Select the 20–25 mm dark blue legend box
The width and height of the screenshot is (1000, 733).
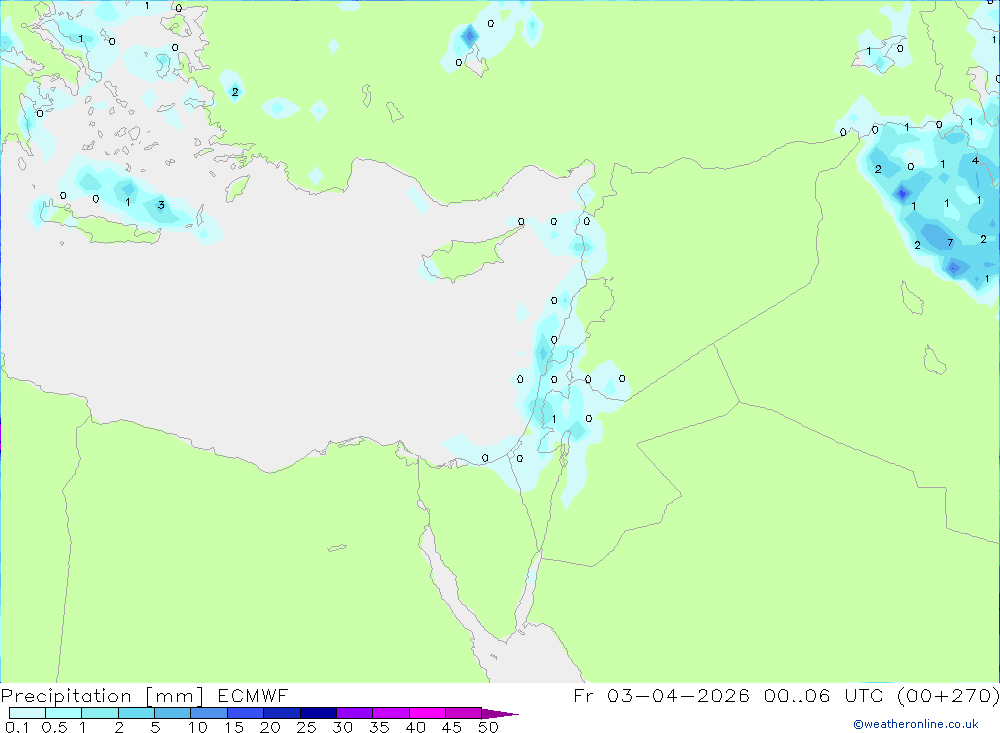point(281,713)
